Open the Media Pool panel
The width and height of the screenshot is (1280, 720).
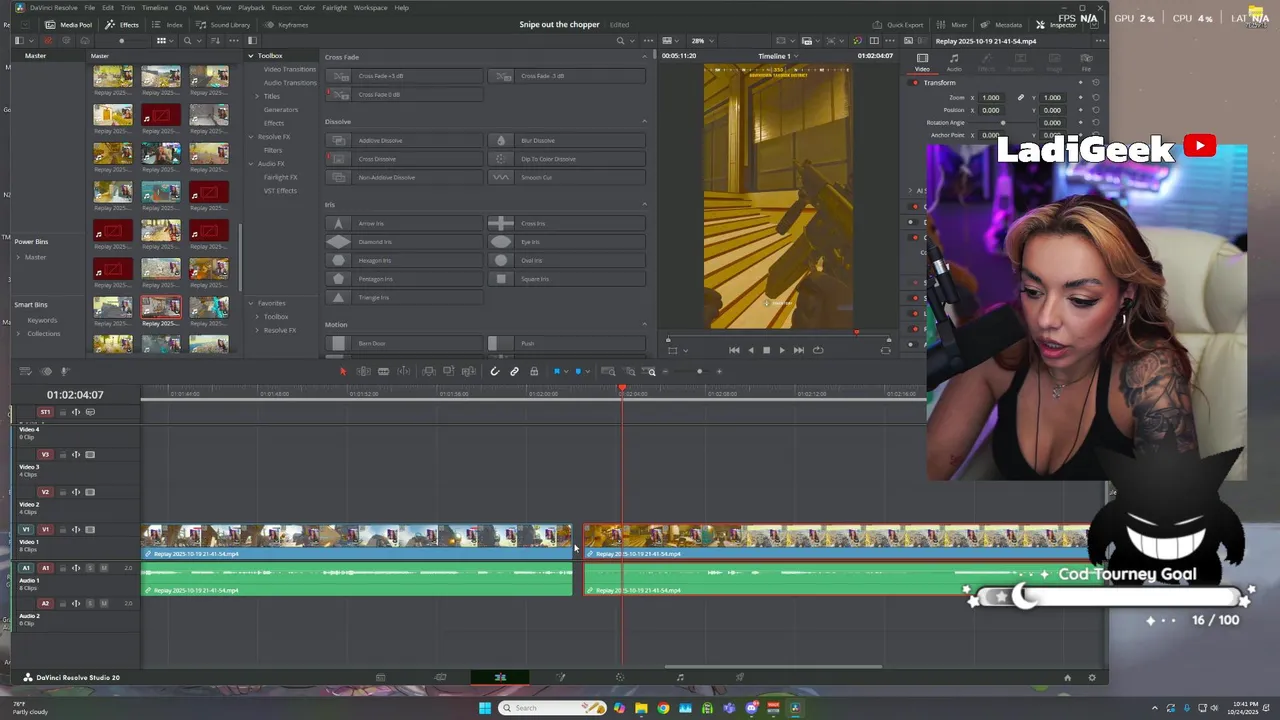click(68, 24)
